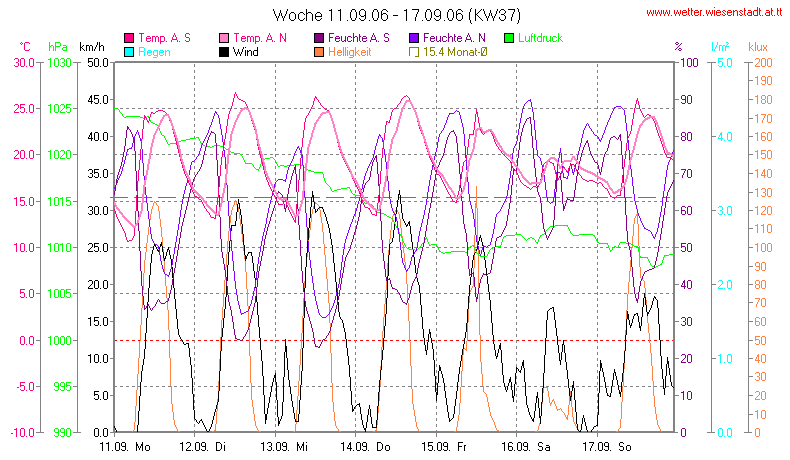
Task: Click the 13.09. Mi date label
Action: pyautogui.click(x=284, y=446)
